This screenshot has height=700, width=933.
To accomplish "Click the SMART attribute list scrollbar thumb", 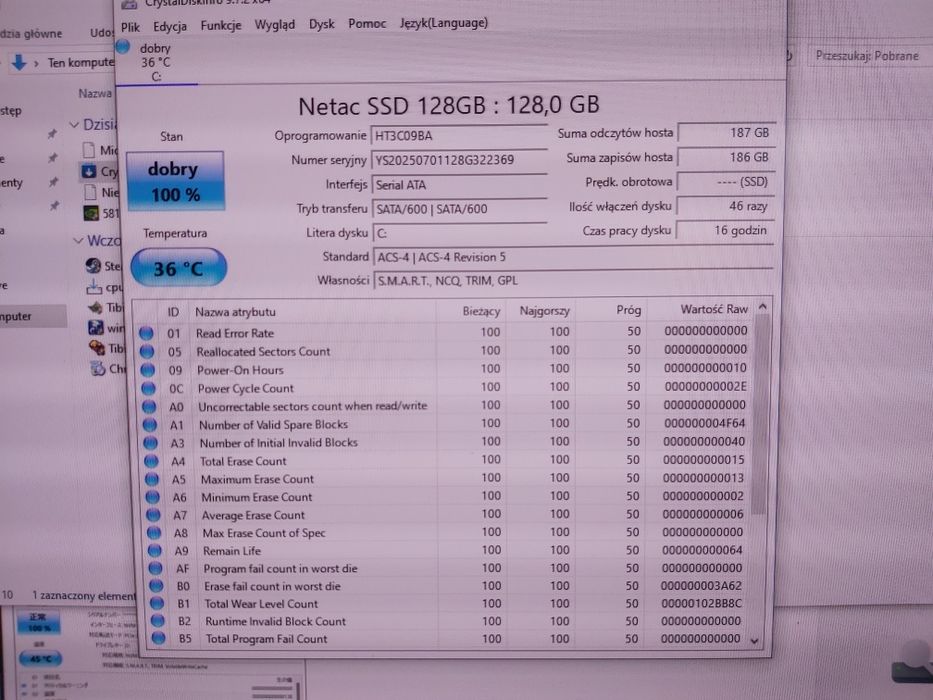I will point(760,415).
